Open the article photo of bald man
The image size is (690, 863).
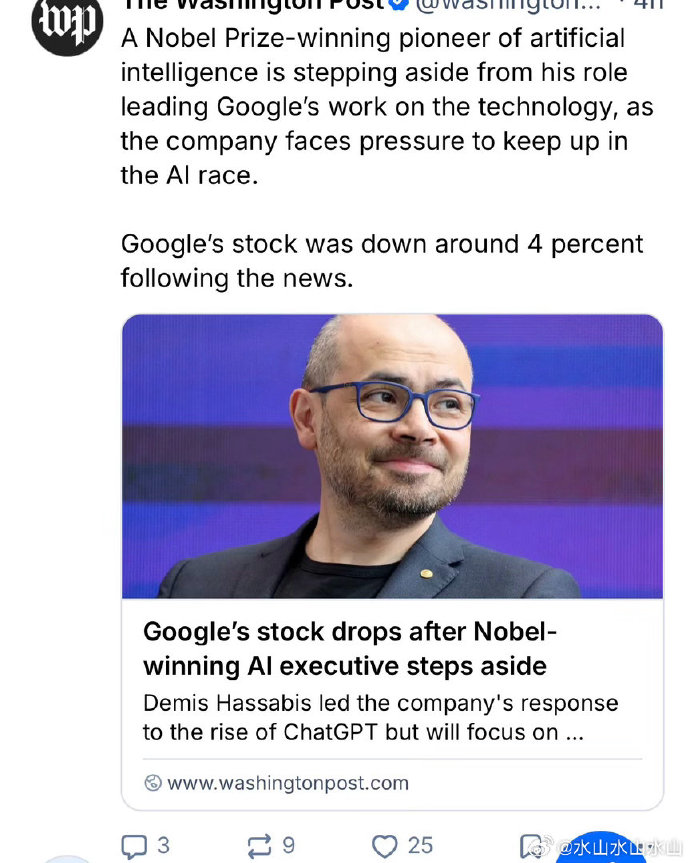pyautogui.click(x=392, y=456)
